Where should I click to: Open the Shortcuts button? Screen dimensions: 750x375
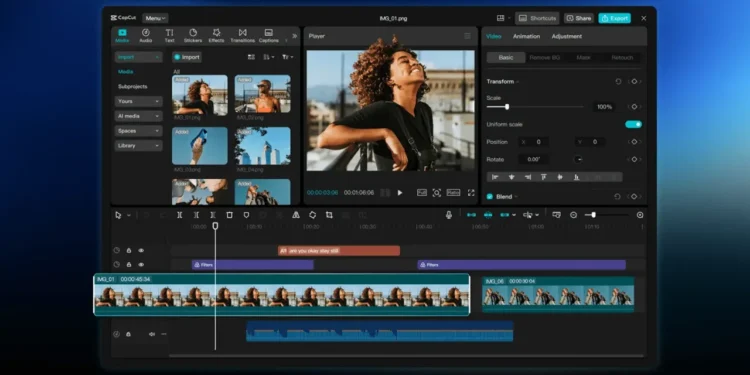tap(537, 18)
